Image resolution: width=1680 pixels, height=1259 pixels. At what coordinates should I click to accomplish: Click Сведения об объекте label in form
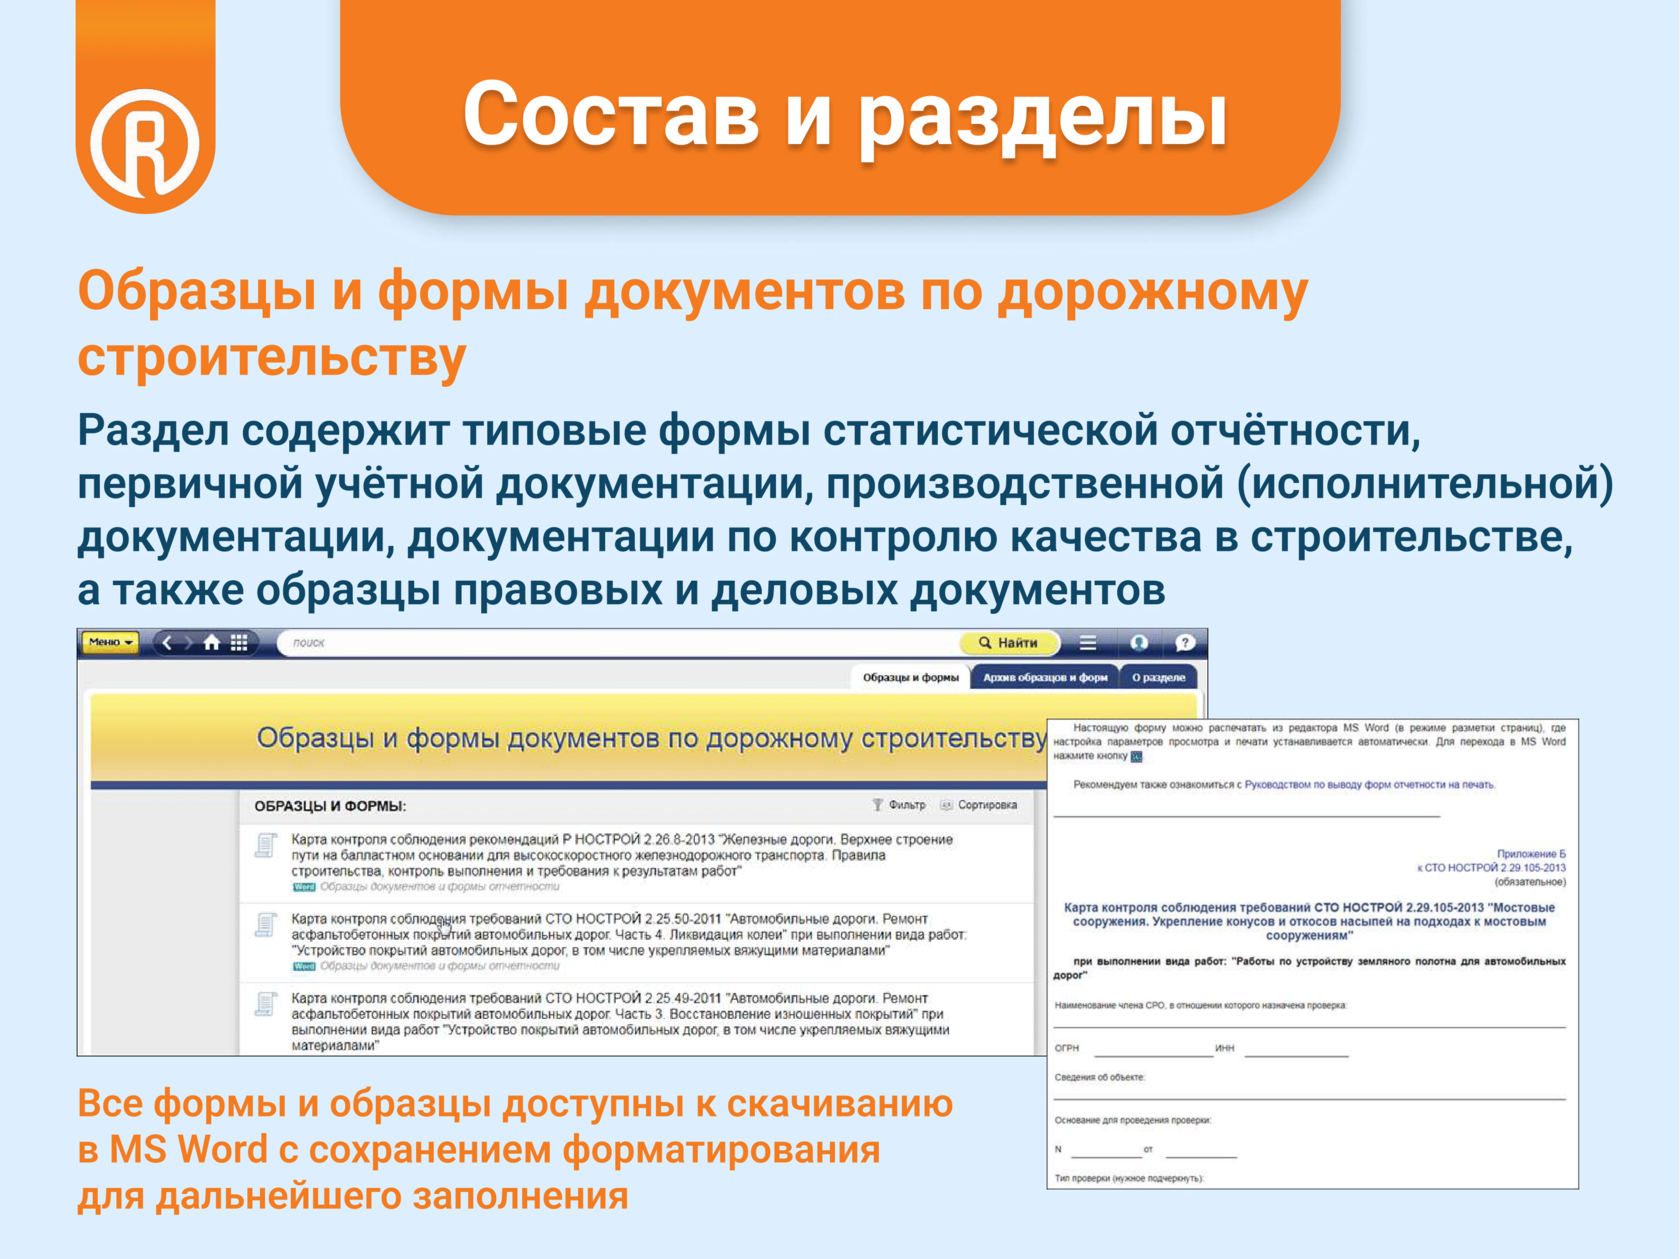coord(1099,1077)
